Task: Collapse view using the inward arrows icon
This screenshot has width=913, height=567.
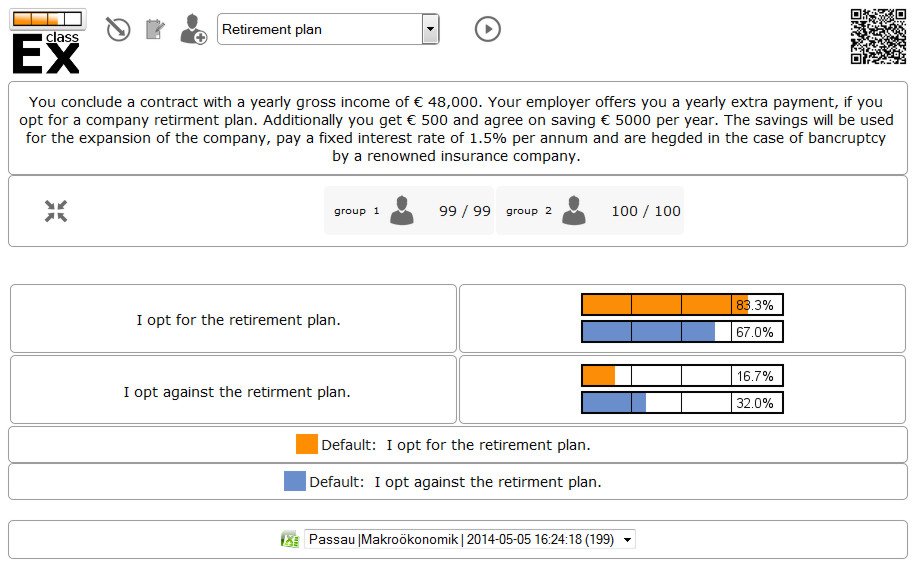Action: [56, 211]
